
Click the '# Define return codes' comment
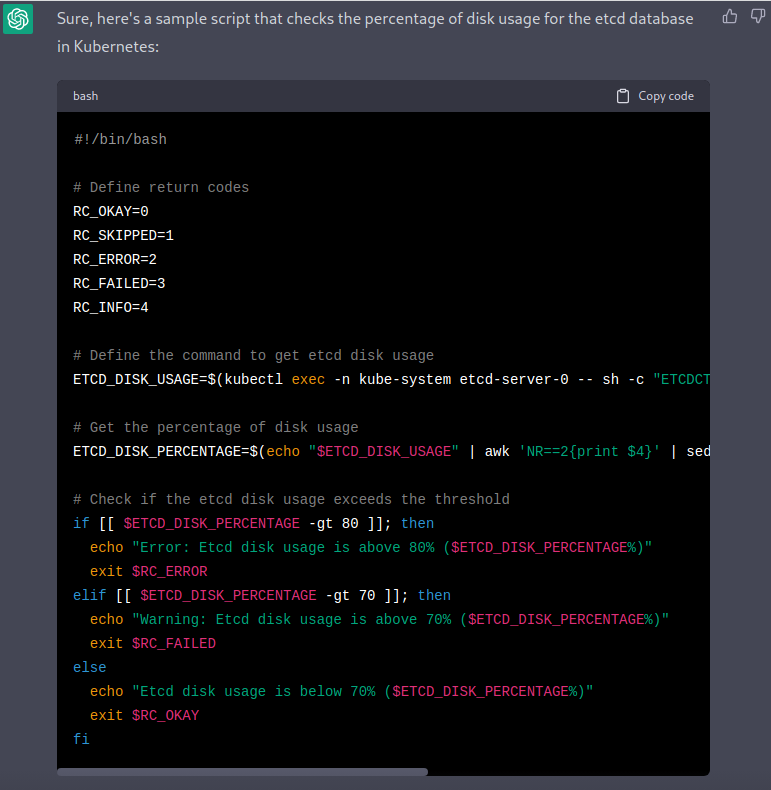coord(161,187)
